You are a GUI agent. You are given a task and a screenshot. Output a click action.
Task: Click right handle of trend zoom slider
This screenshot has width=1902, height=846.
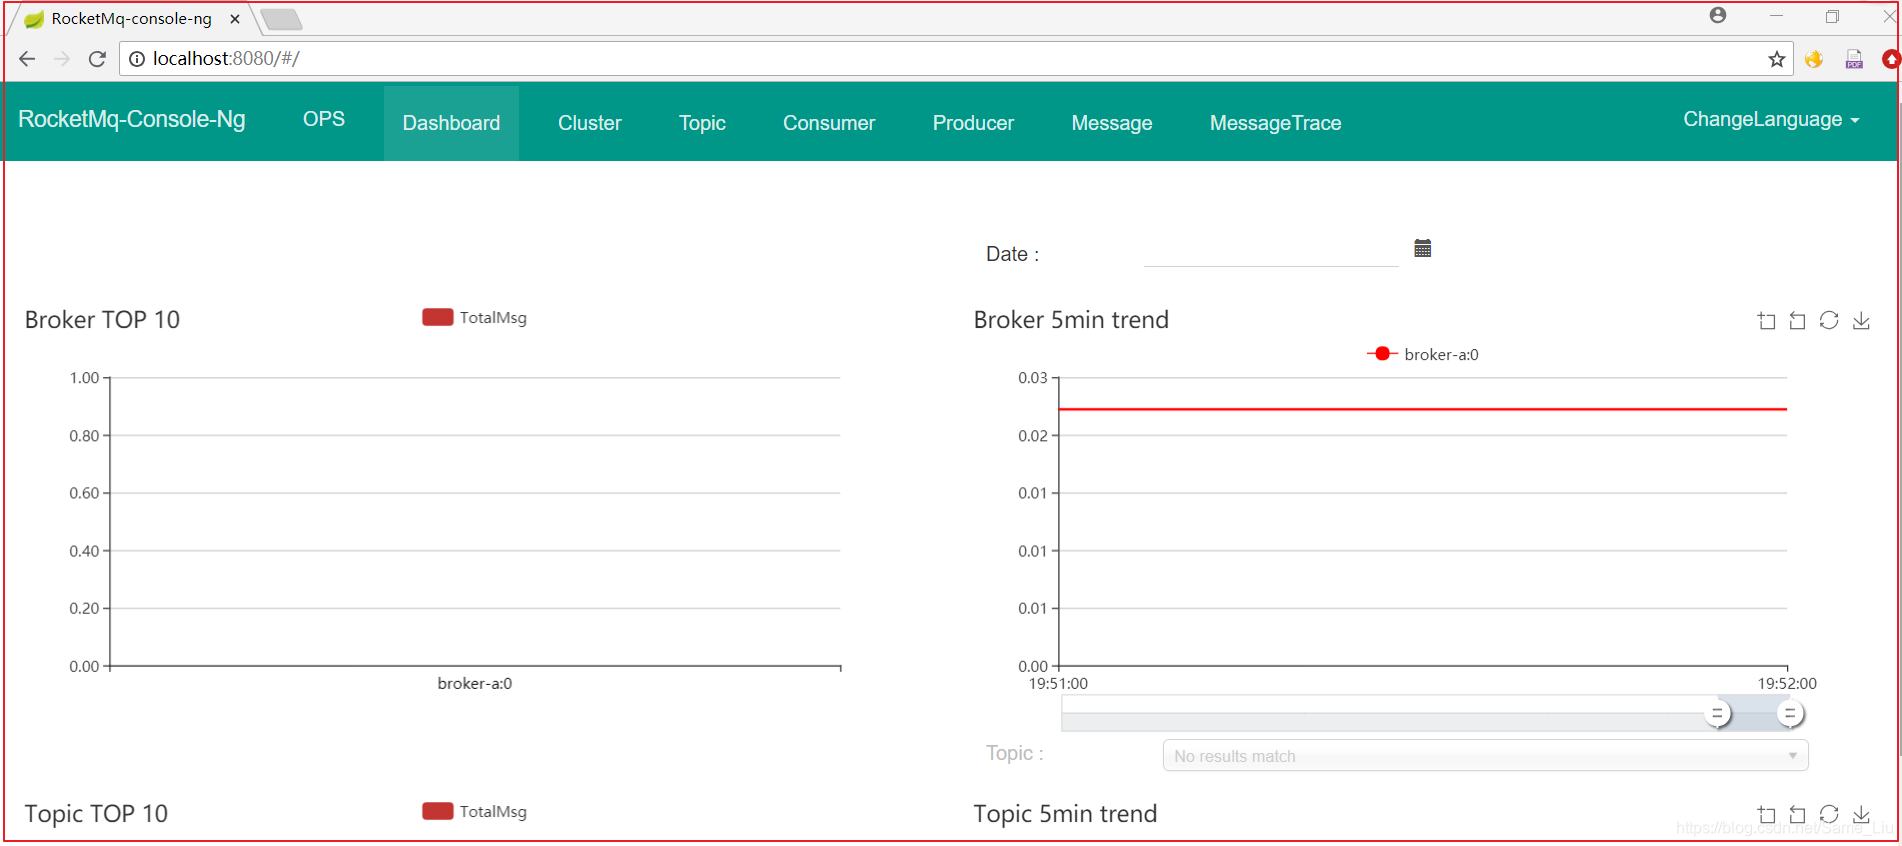point(1790,714)
